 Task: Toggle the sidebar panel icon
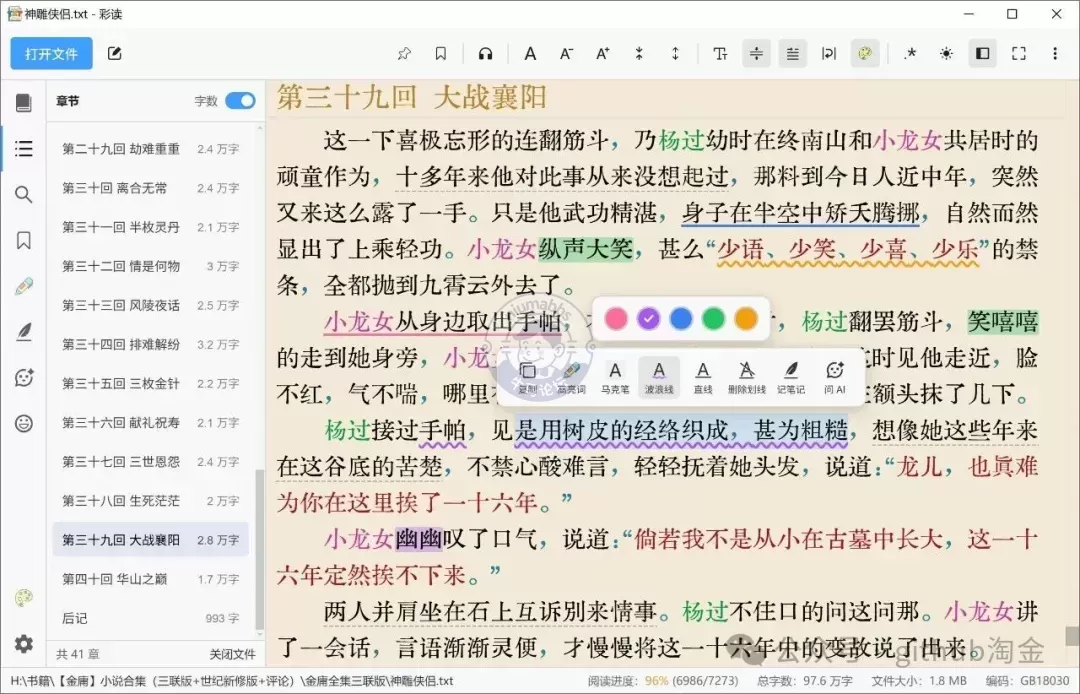point(983,54)
